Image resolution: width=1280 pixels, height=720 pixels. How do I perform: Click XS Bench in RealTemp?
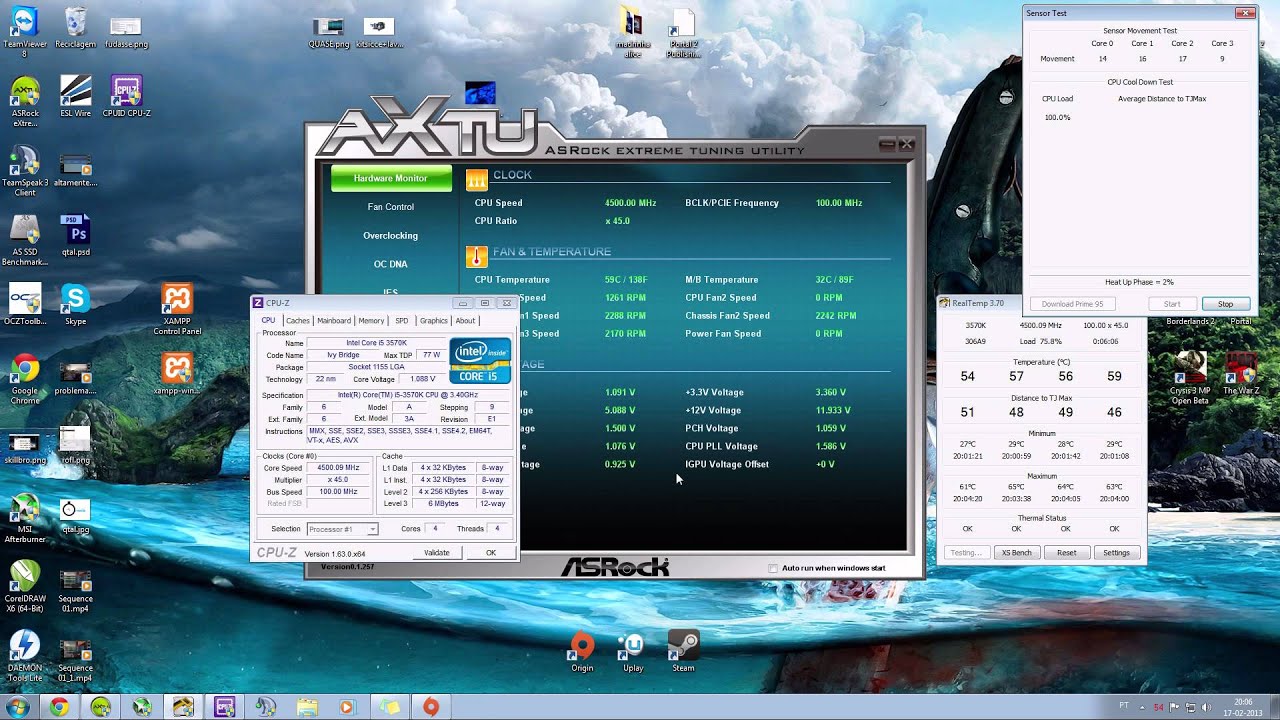tap(1017, 553)
